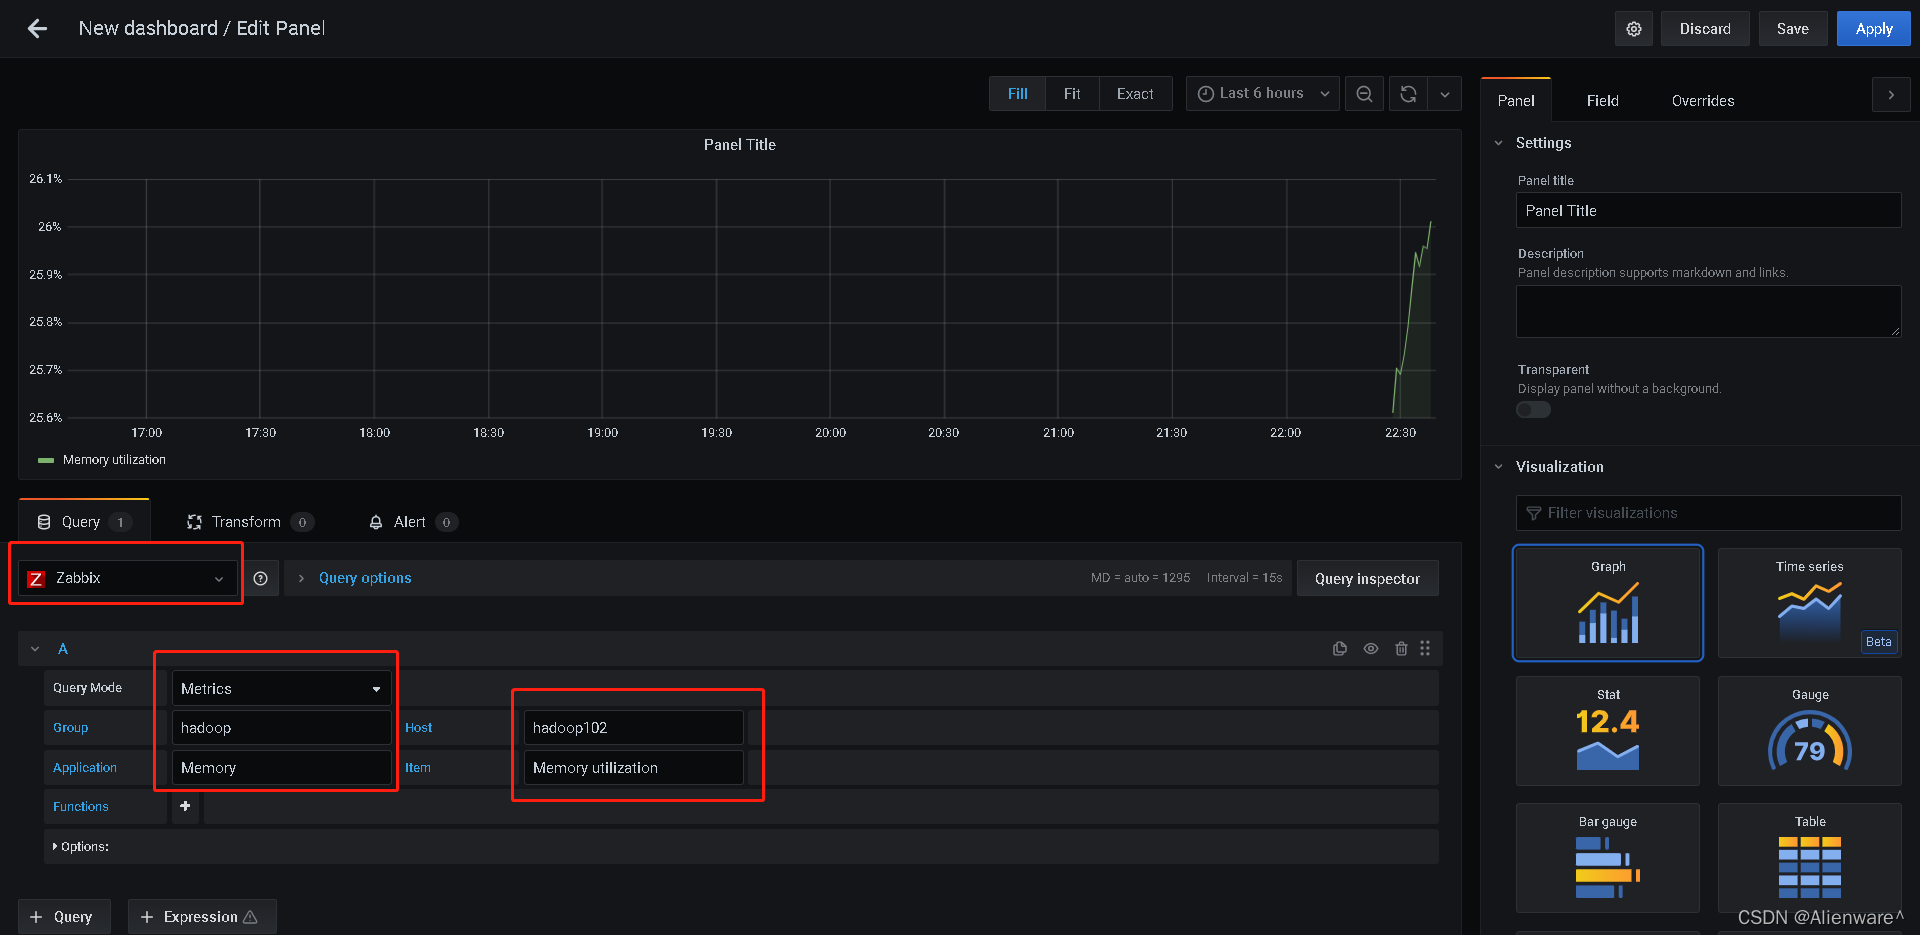Add a new Query button
This screenshot has width=1920, height=935.
(x=64, y=917)
